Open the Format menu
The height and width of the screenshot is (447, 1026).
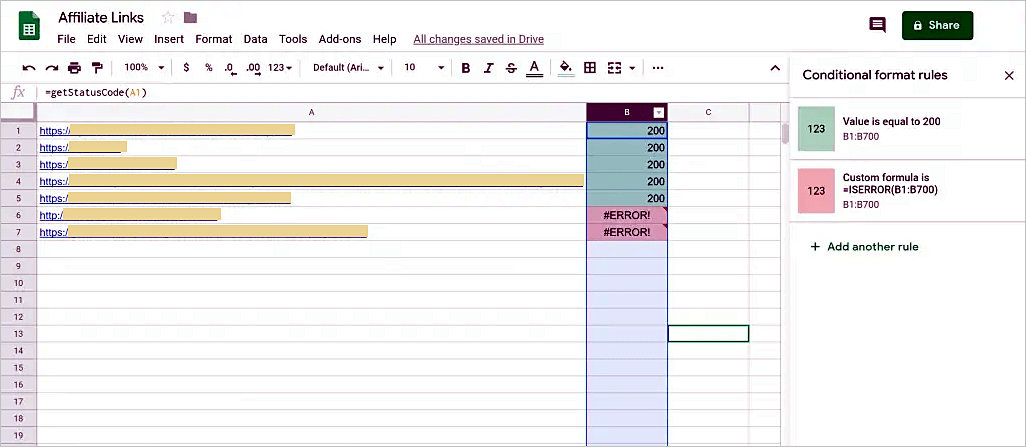[x=213, y=39]
